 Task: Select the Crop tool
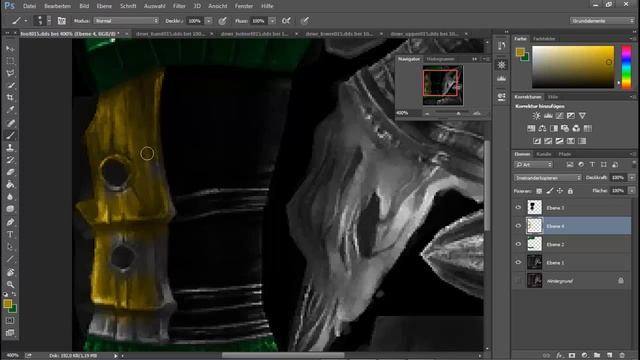tap(10, 98)
